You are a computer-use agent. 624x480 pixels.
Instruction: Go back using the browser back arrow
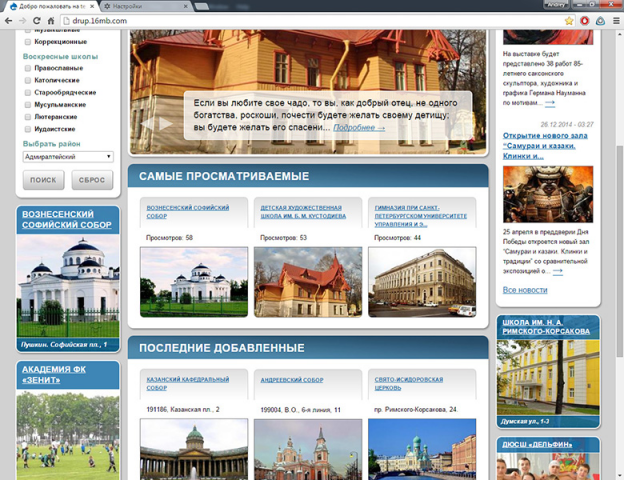pos(8,21)
